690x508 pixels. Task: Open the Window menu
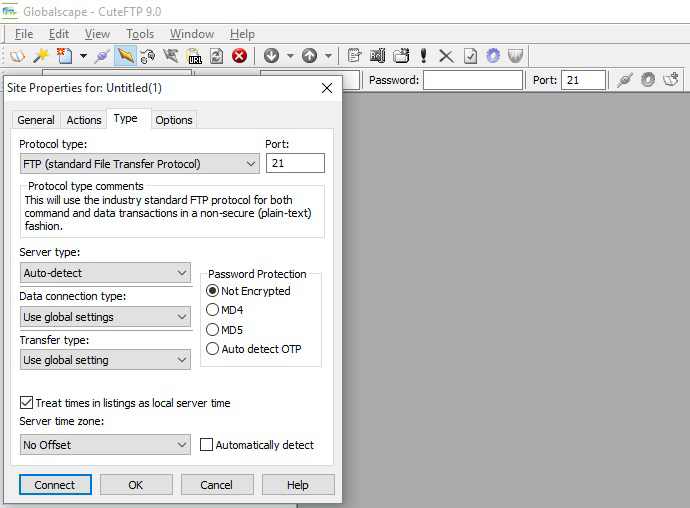(192, 34)
